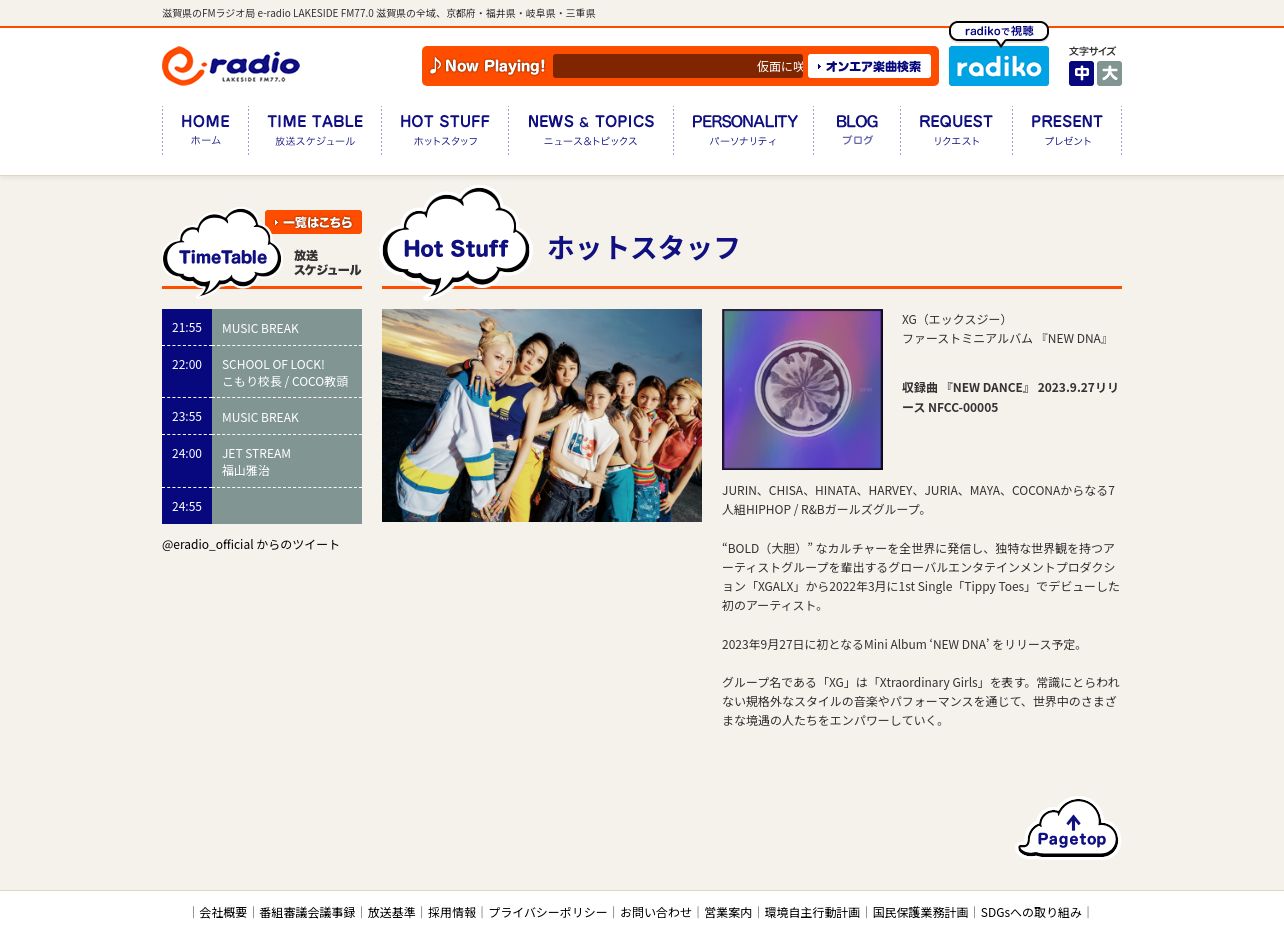Click the e-radio logo

(x=231, y=66)
